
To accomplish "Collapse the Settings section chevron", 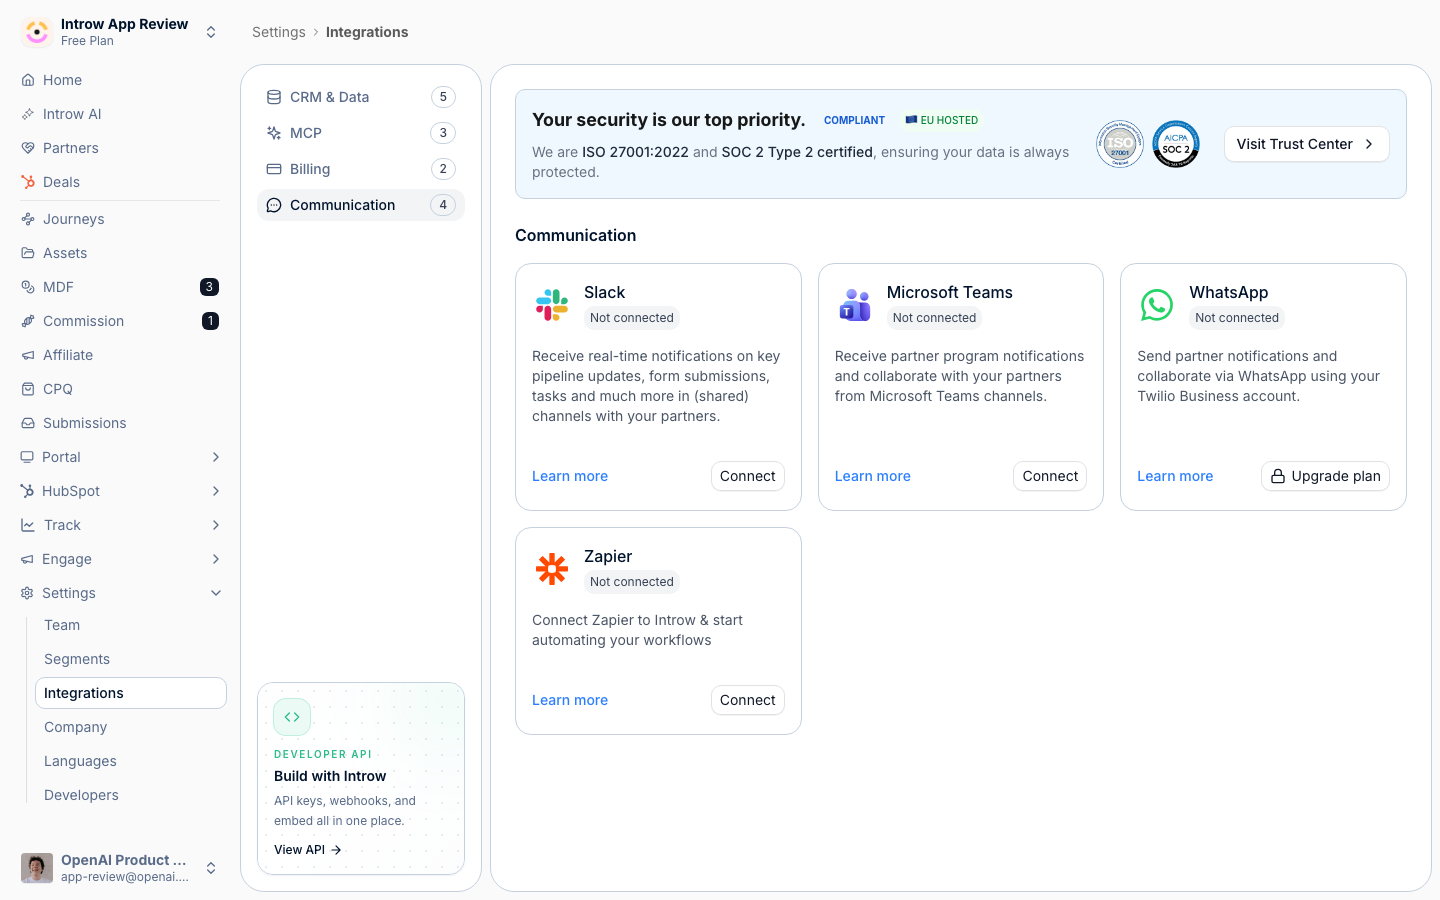I will click(216, 593).
